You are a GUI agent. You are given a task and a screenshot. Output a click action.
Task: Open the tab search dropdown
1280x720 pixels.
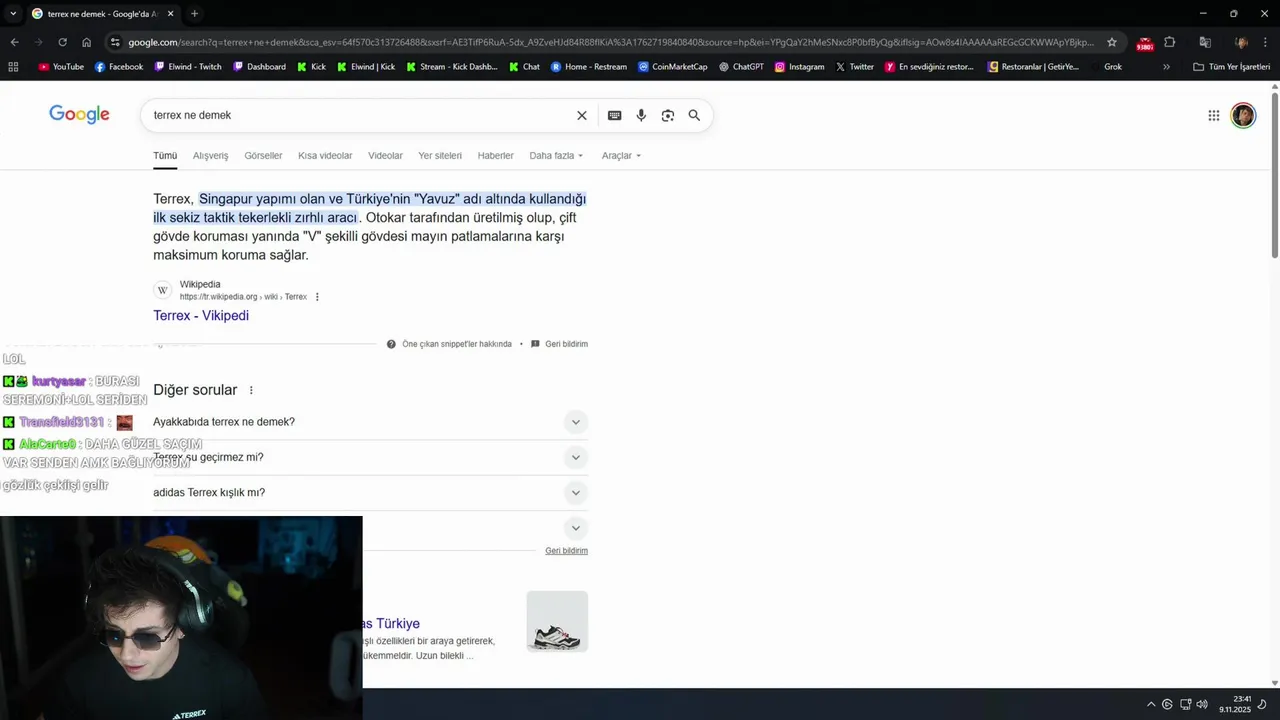coord(13,14)
